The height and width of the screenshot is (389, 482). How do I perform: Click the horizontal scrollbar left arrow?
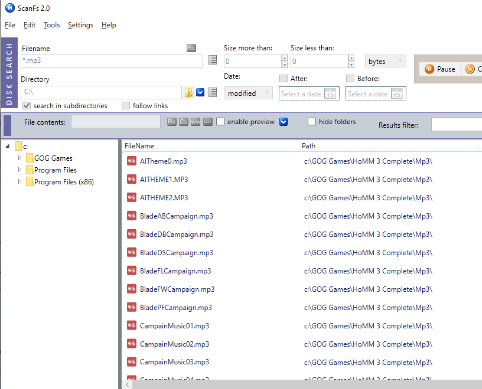coord(127,385)
